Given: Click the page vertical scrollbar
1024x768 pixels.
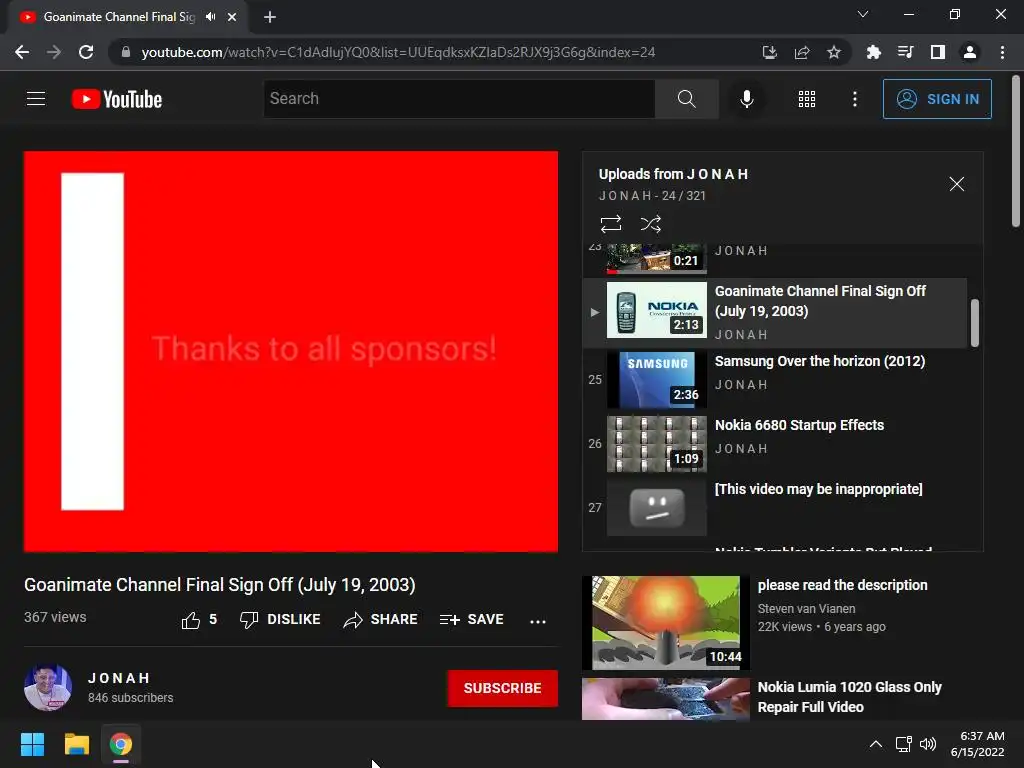Looking at the screenshot, I should click(x=1016, y=152).
